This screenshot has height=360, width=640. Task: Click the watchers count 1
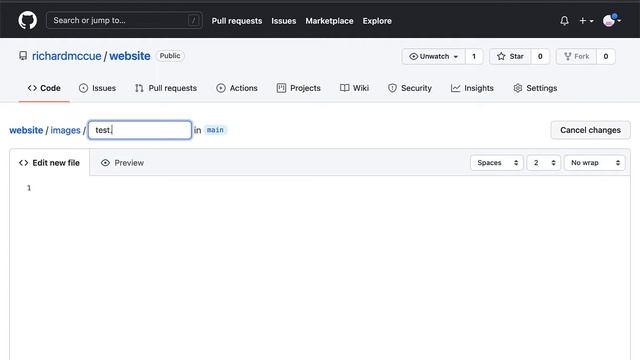pos(474,56)
